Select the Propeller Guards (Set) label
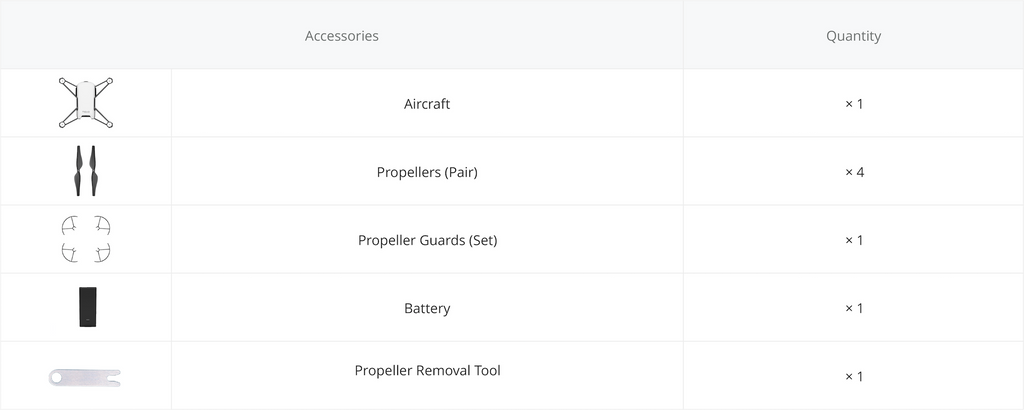This screenshot has width=1024, height=410. click(427, 240)
